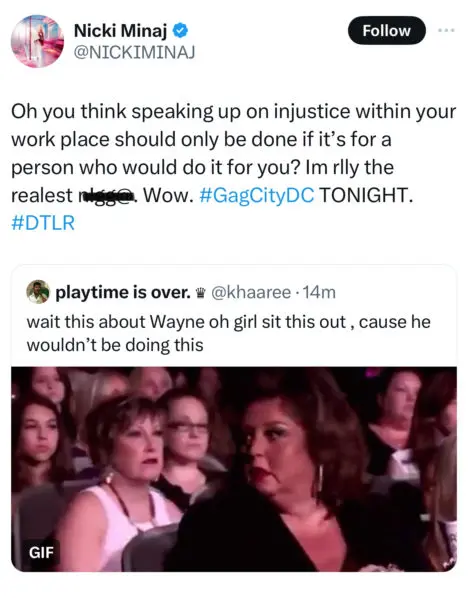Open the Nicki Minaj display name
This screenshot has width=468, height=600.
[x=121, y=31]
